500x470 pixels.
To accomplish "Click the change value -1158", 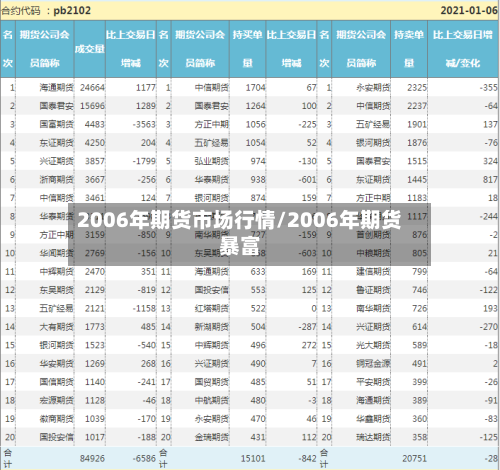I will (144, 308).
